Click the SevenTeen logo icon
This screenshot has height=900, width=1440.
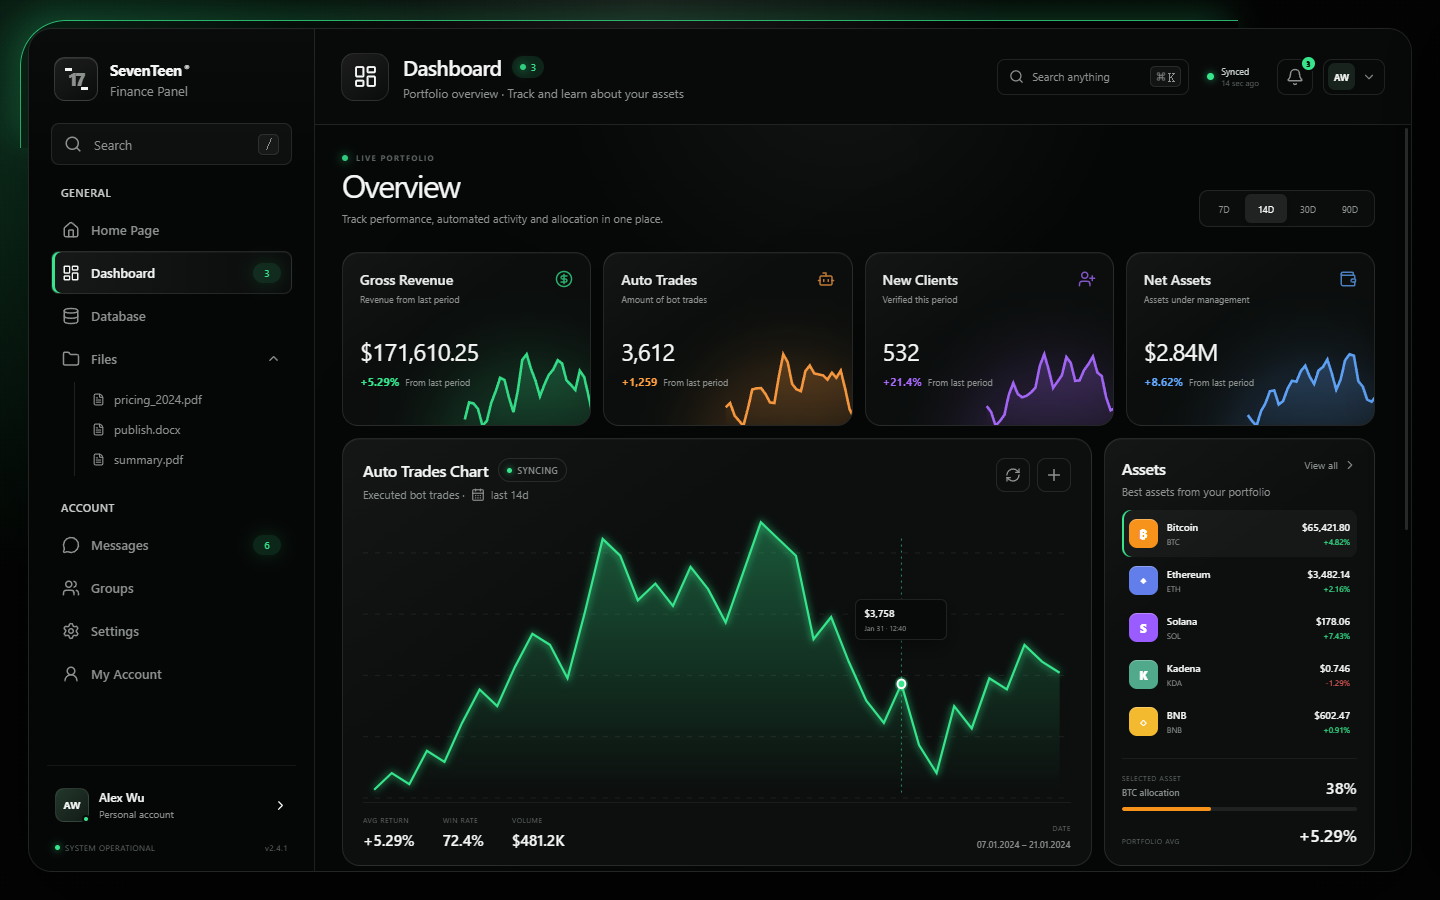click(76, 79)
